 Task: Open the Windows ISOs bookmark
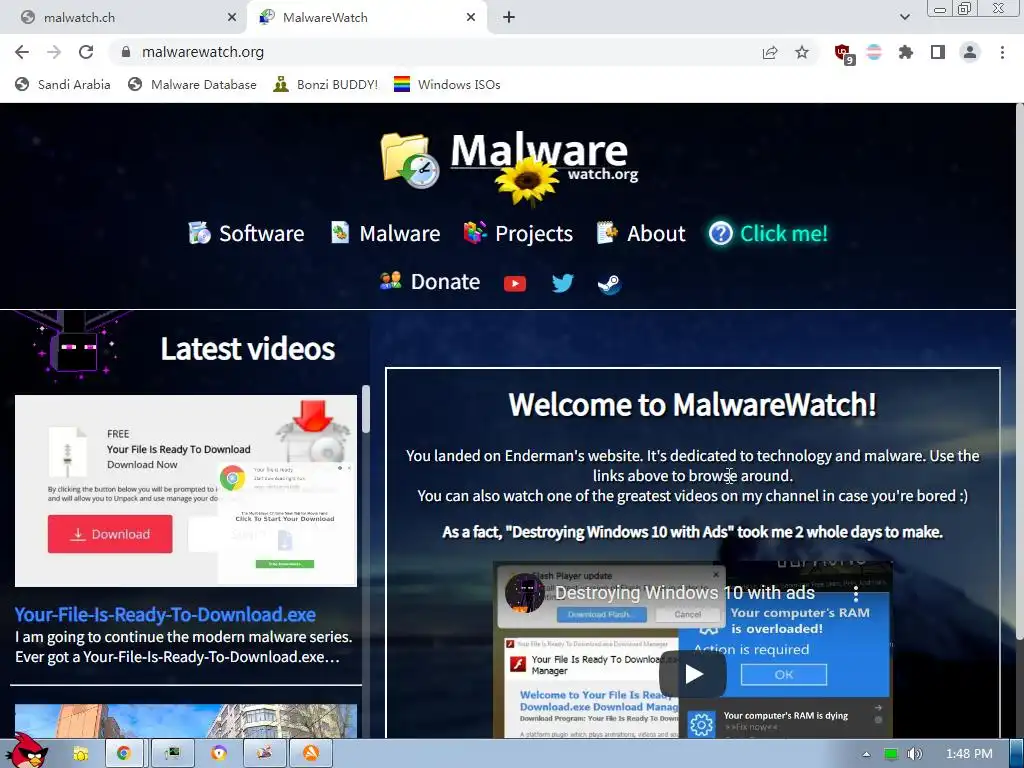click(447, 84)
